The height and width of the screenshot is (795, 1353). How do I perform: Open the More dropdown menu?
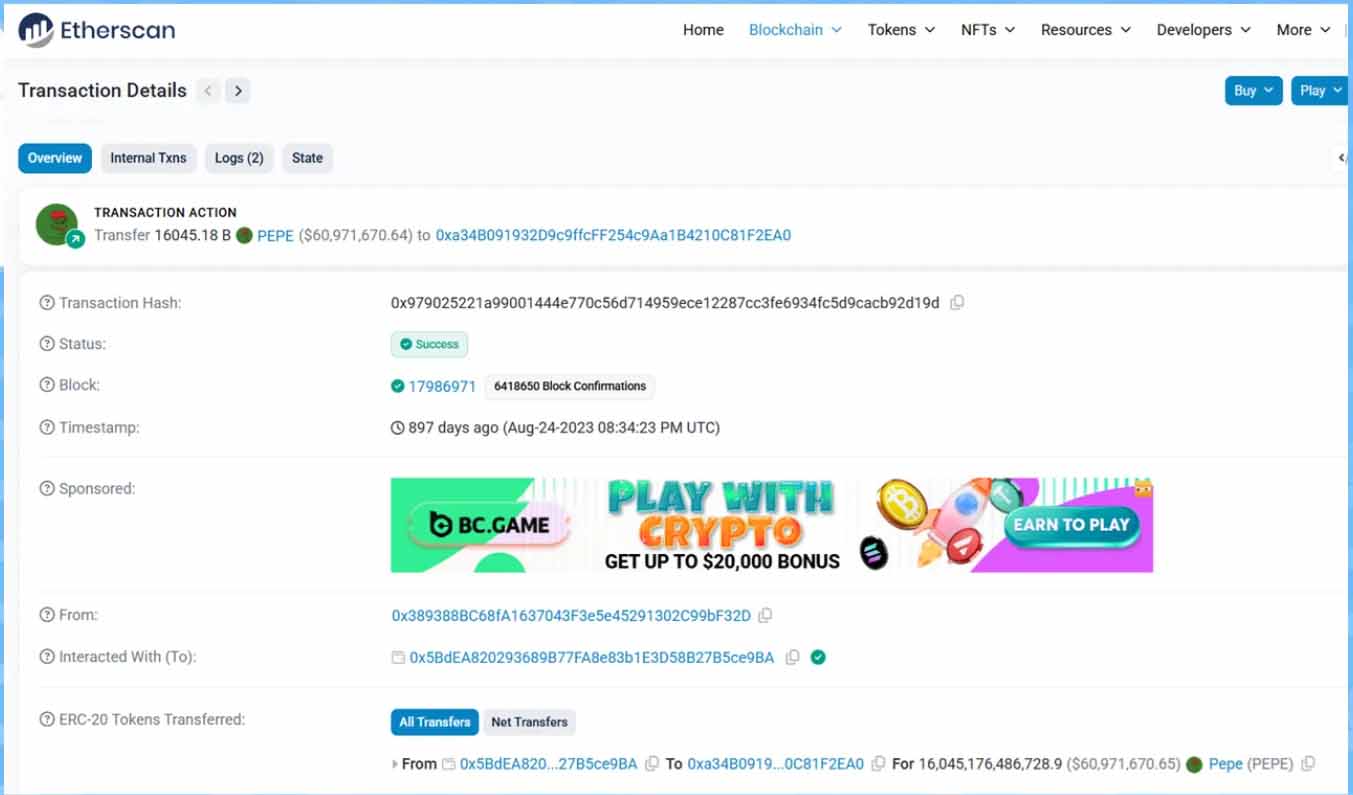pyautogui.click(x=1304, y=30)
